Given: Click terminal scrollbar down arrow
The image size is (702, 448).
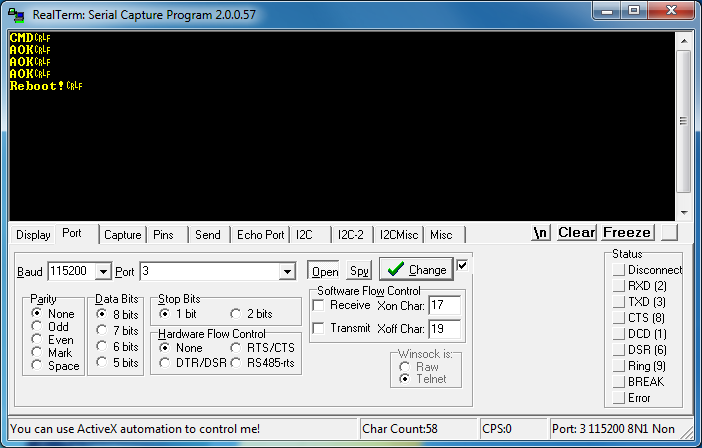Looking at the screenshot, I should pos(684,213).
